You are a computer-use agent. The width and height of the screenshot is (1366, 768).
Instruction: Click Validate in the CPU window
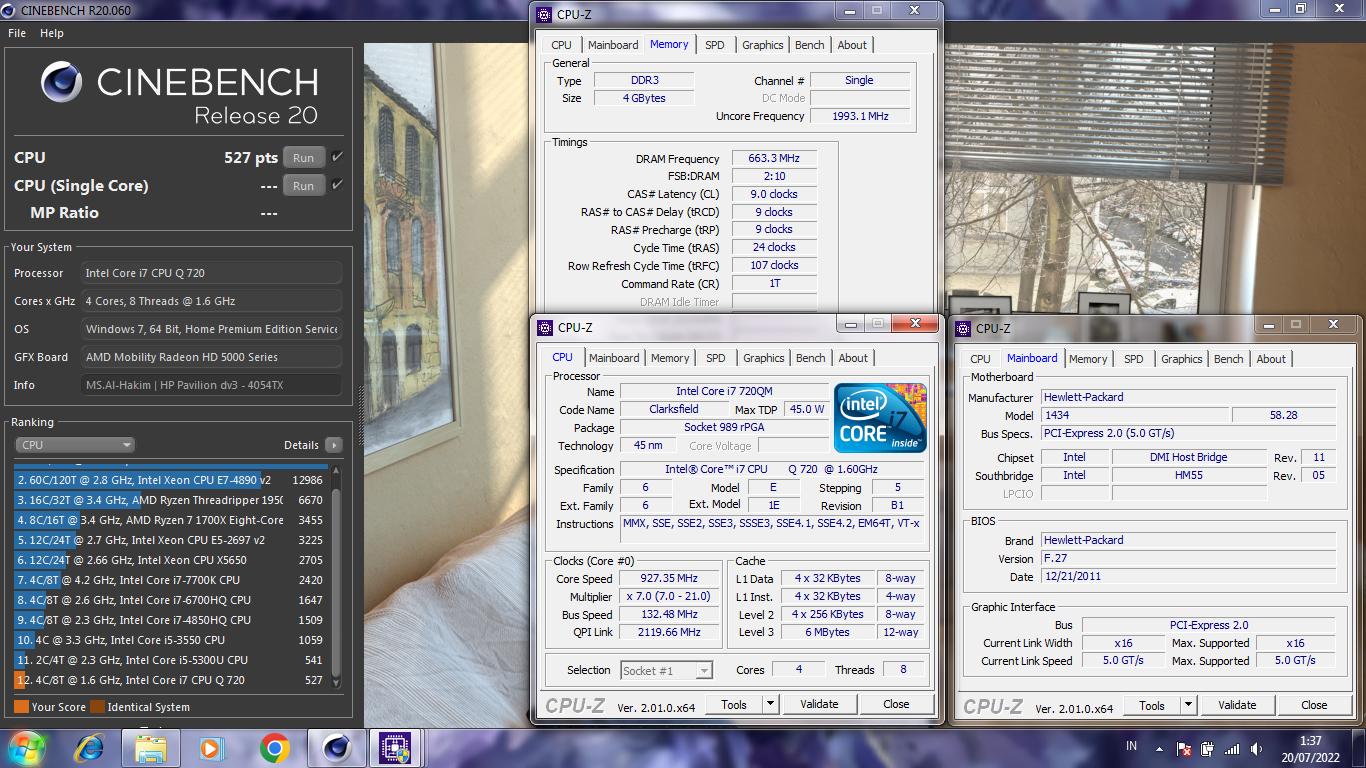tap(819, 704)
